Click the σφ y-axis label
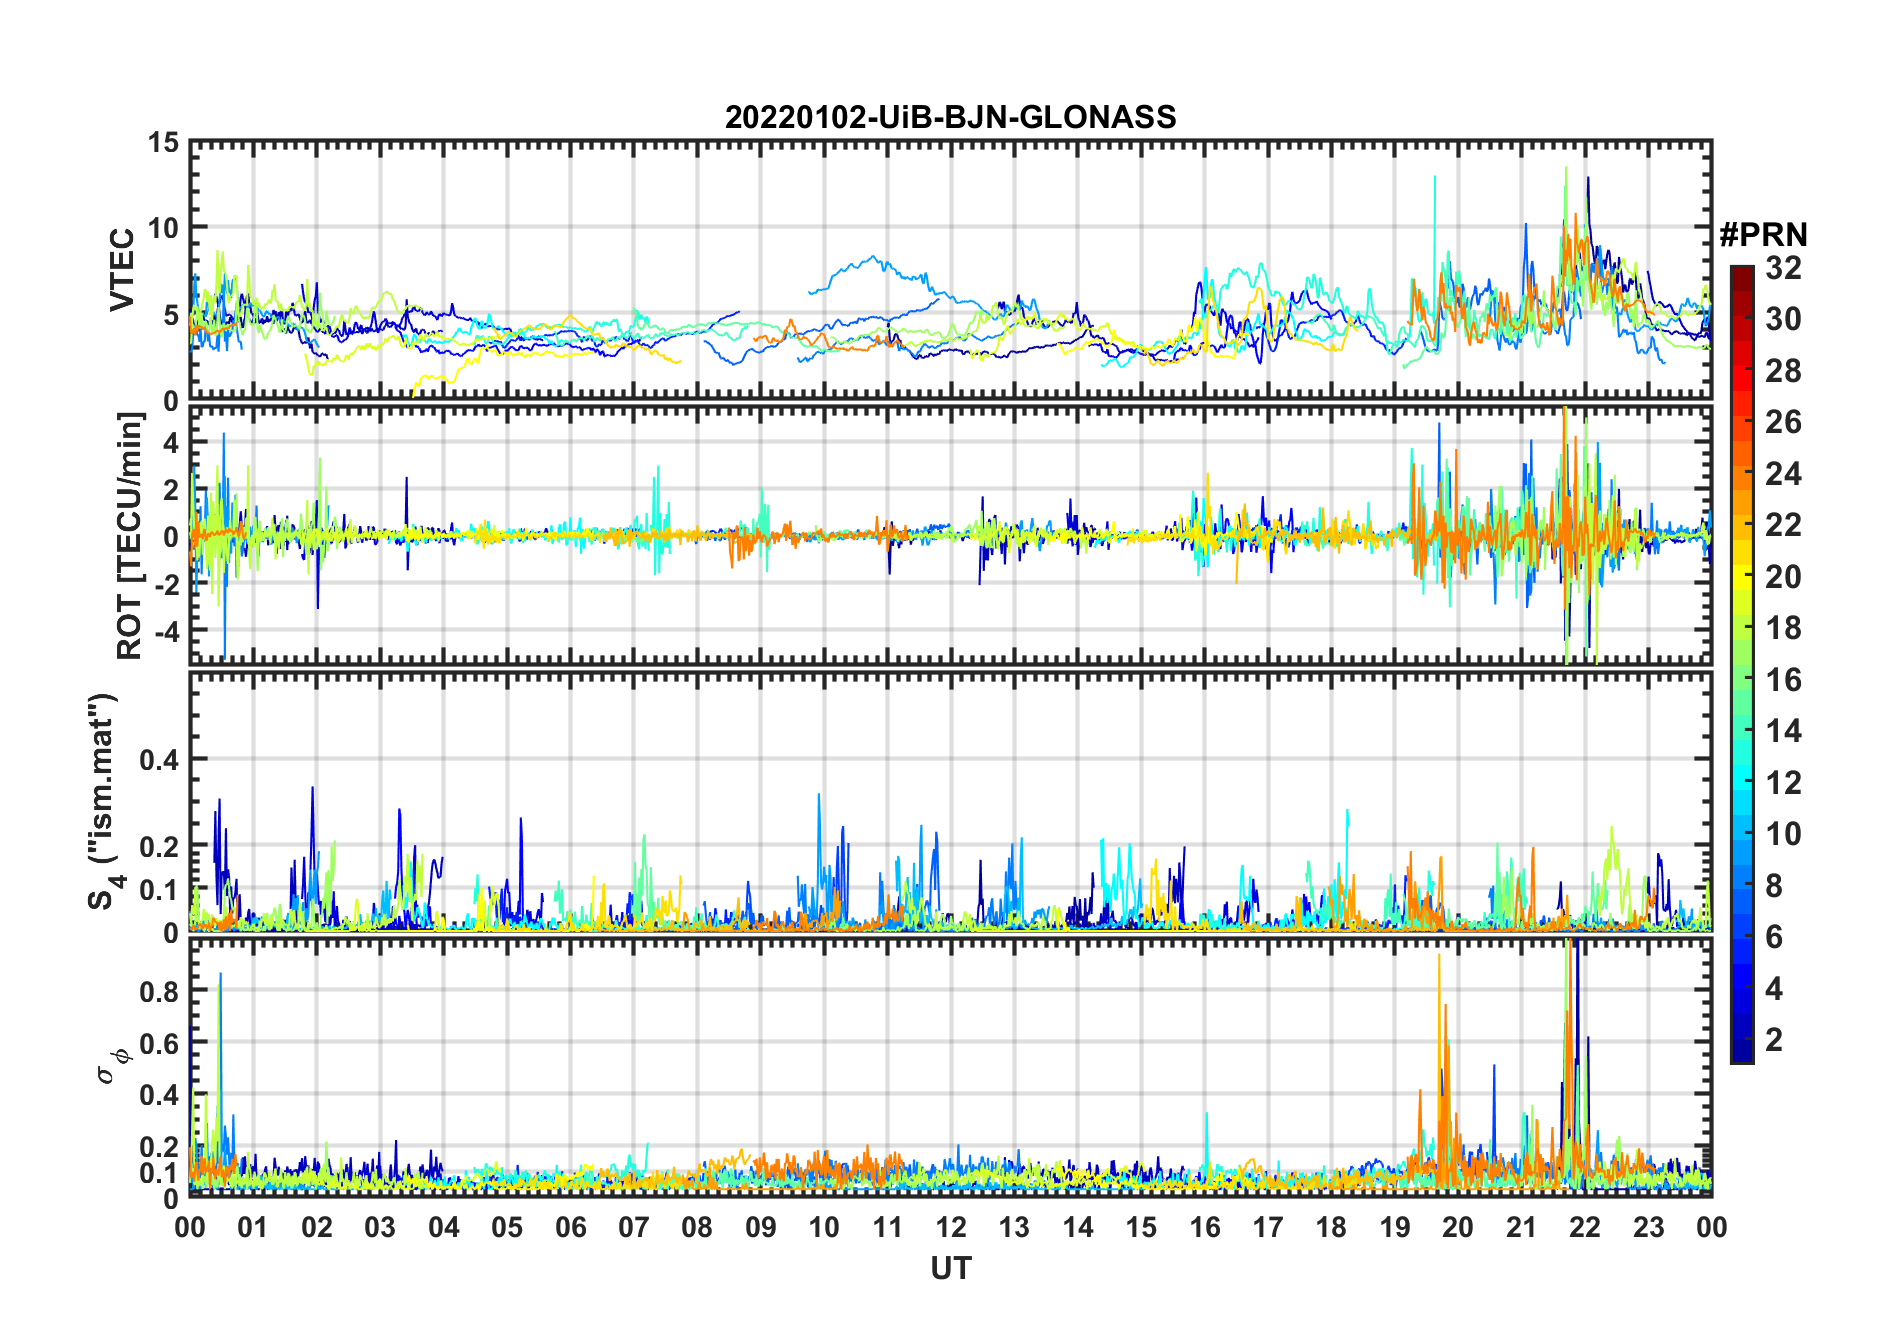The height and width of the screenshot is (1330, 1902). [x=111, y=1066]
